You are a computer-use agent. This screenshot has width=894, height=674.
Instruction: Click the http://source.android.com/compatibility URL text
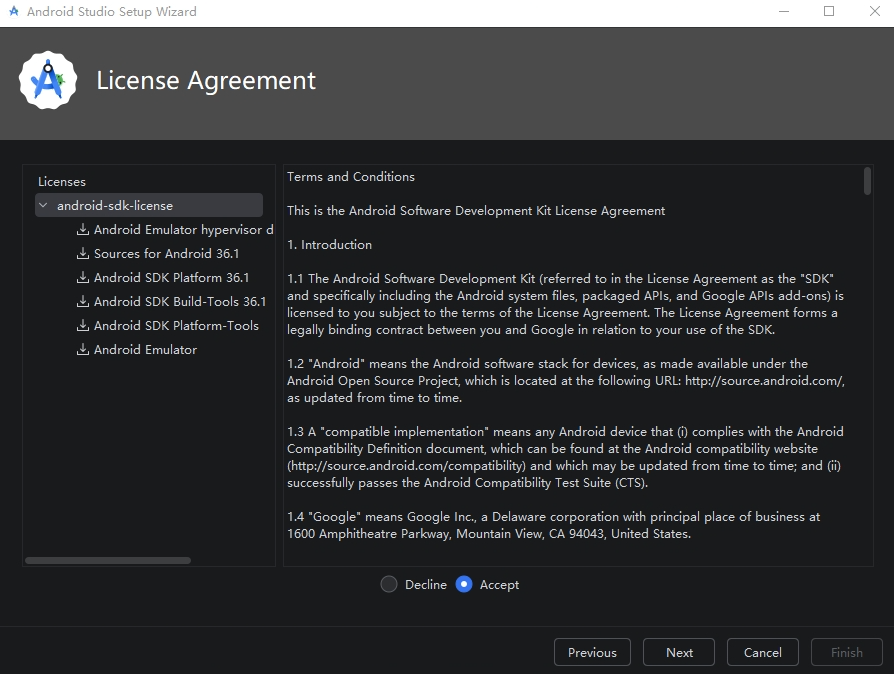tap(406, 466)
